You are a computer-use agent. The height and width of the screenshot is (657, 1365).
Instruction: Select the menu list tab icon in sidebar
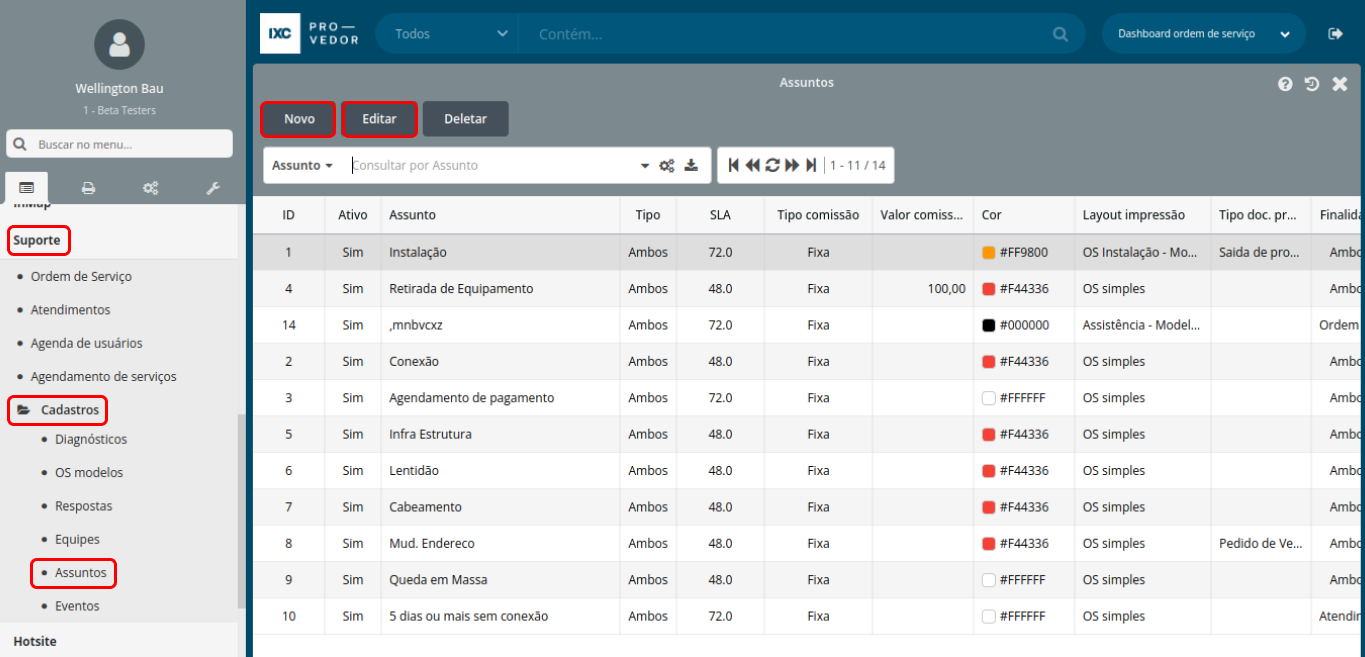tap(26, 188)
